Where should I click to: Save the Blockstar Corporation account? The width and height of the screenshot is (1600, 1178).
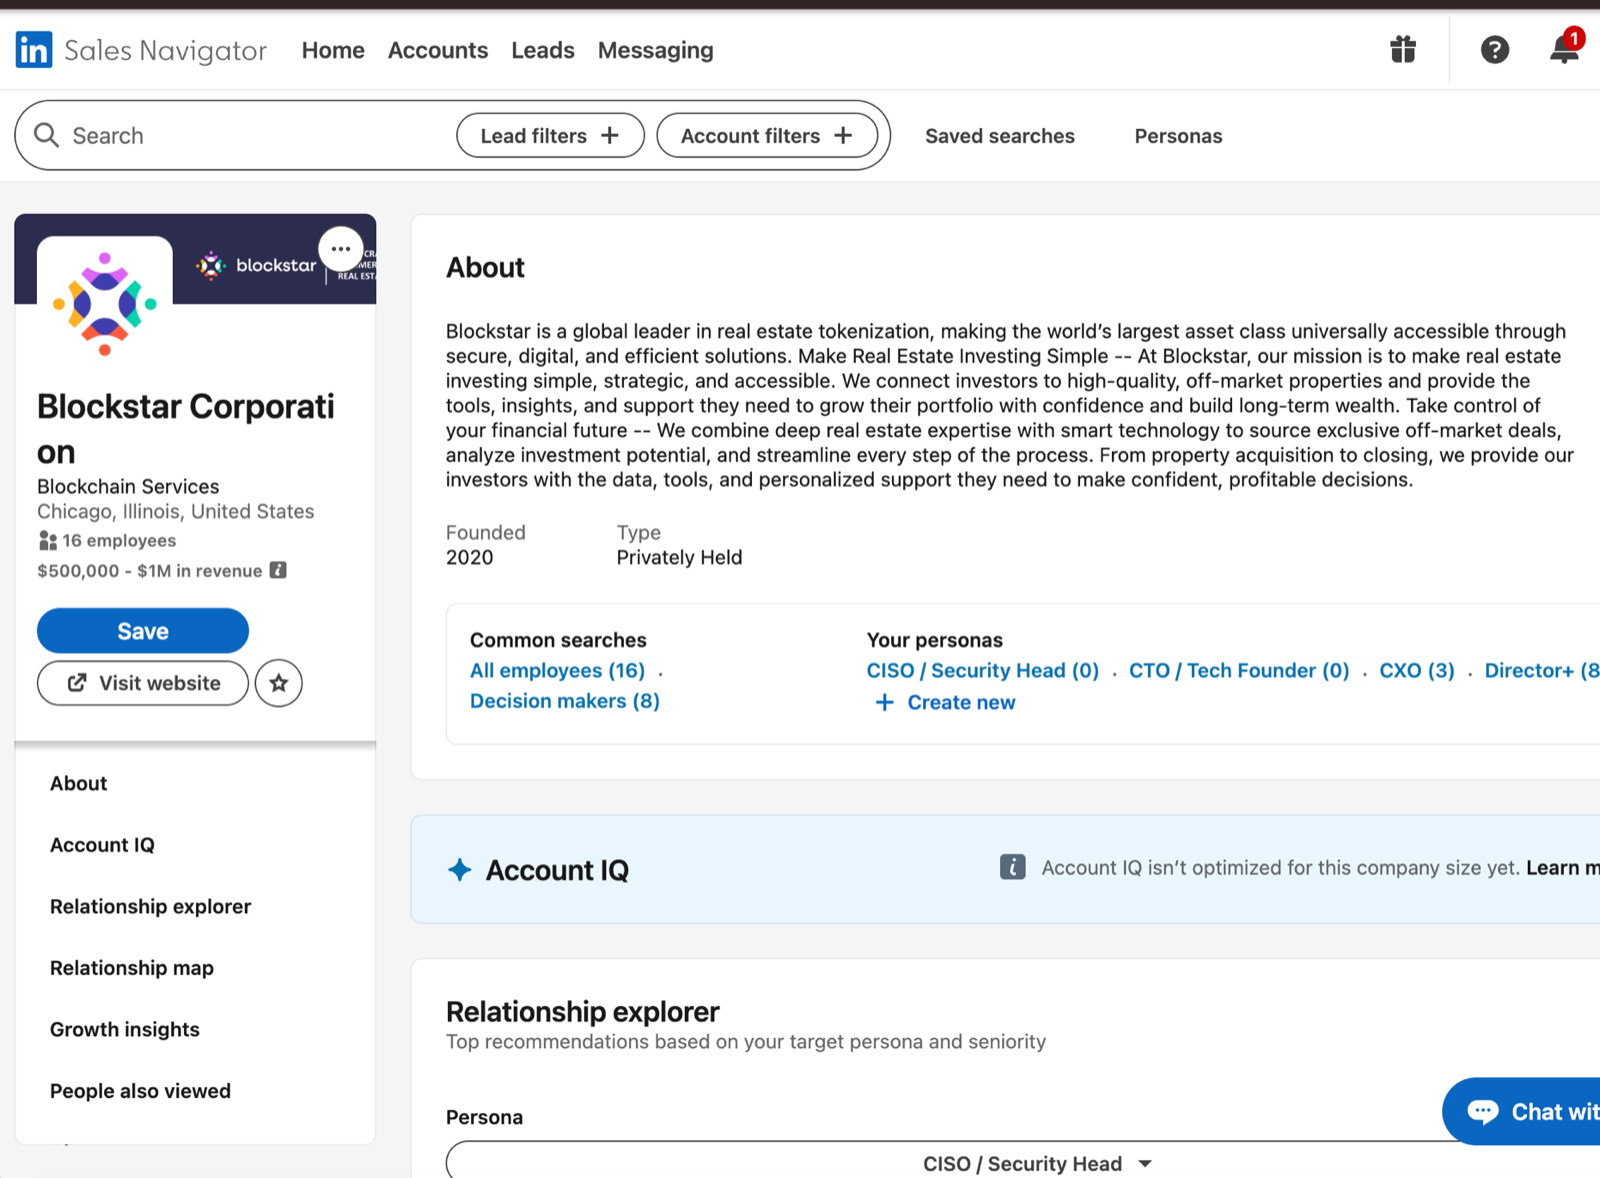point(143,631)
